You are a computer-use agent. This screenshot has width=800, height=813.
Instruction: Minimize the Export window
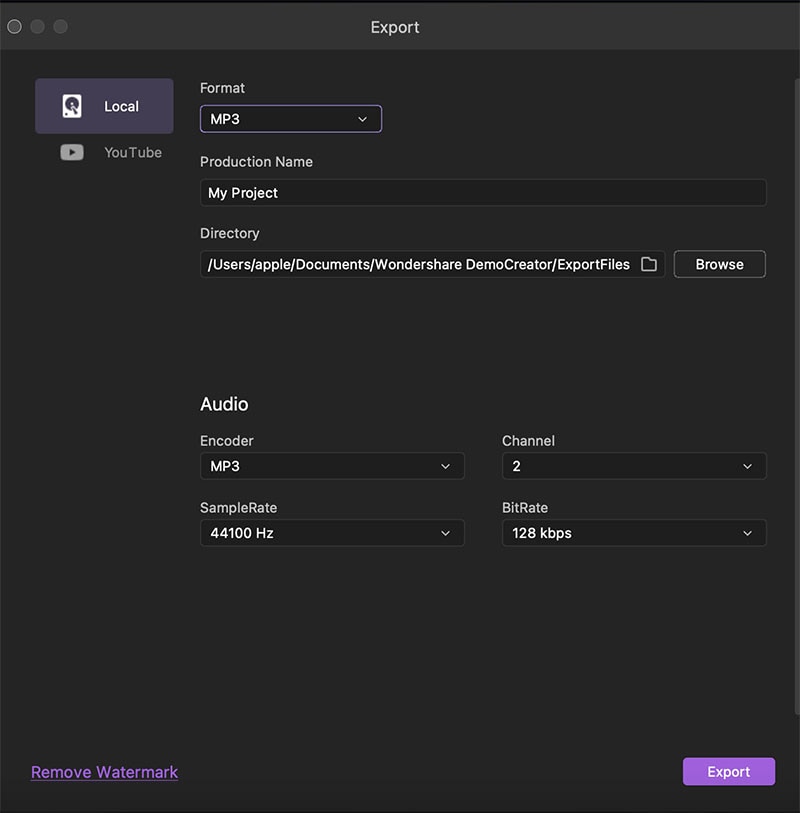pyautogui.click(x=38, y=27)
